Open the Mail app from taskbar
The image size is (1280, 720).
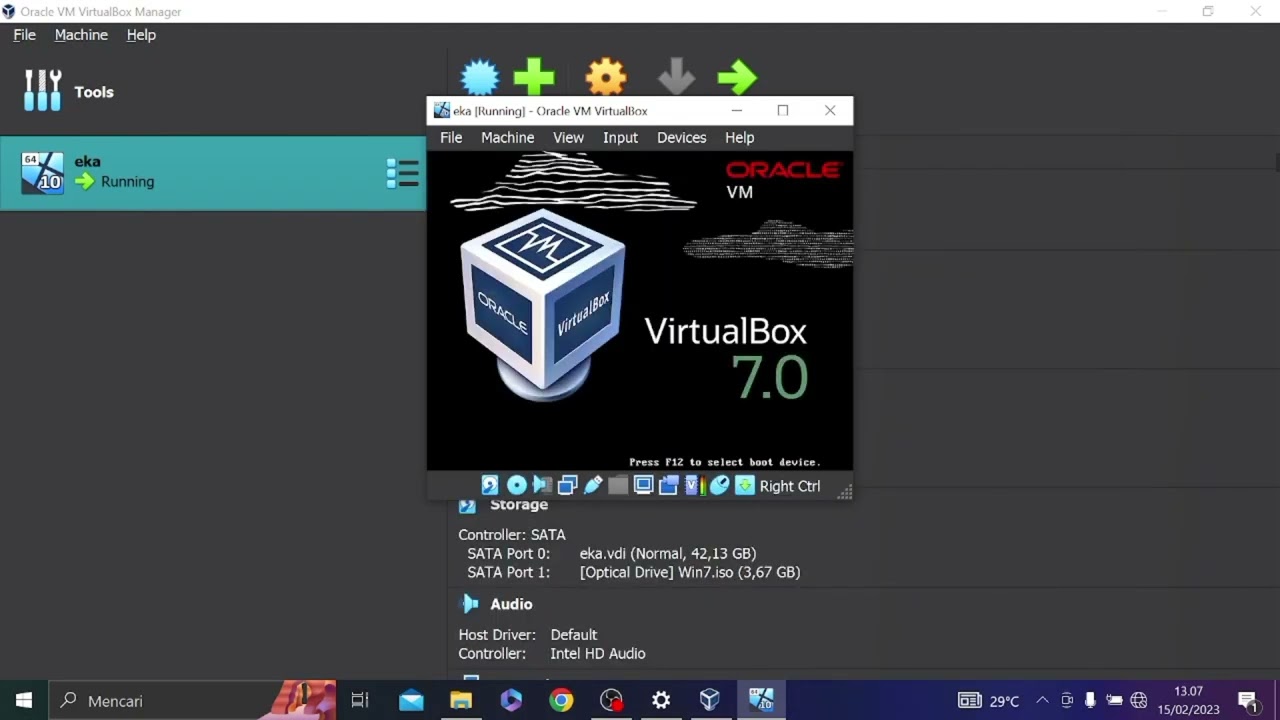point(411,701)
